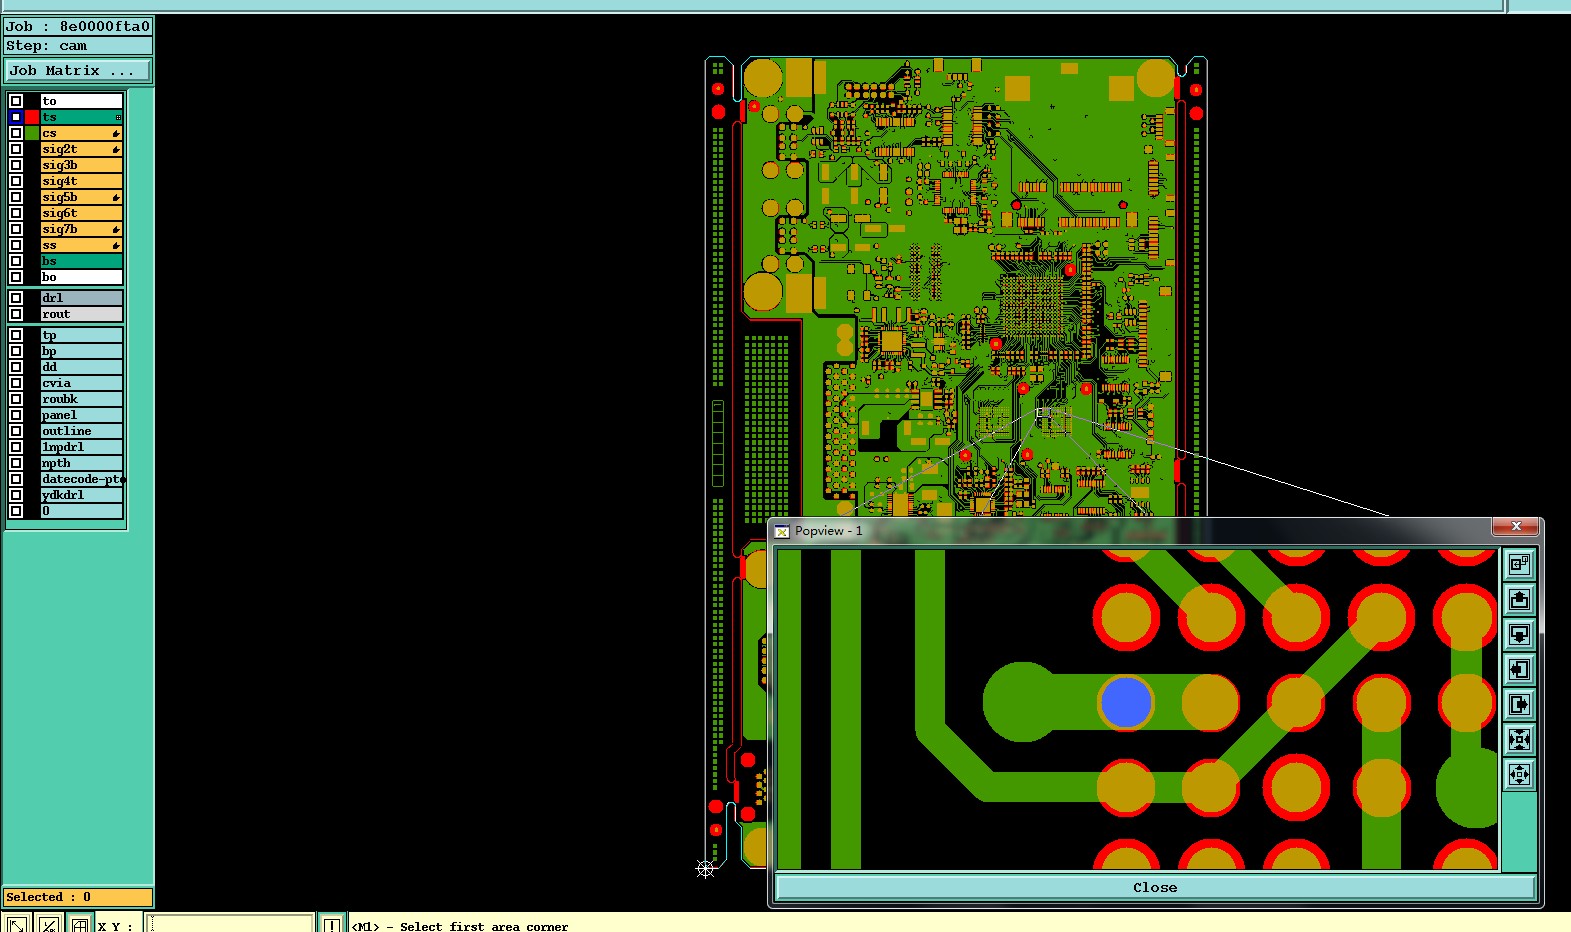
Task: Click the pan left icon in Popview
Action: tap(1519, 669)
